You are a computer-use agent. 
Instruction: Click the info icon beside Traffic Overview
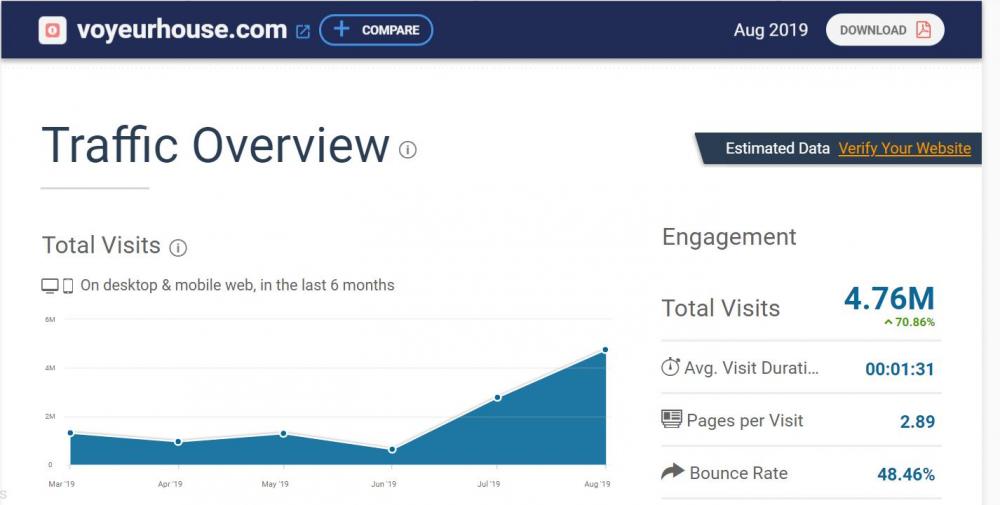[x=407, y=150]
